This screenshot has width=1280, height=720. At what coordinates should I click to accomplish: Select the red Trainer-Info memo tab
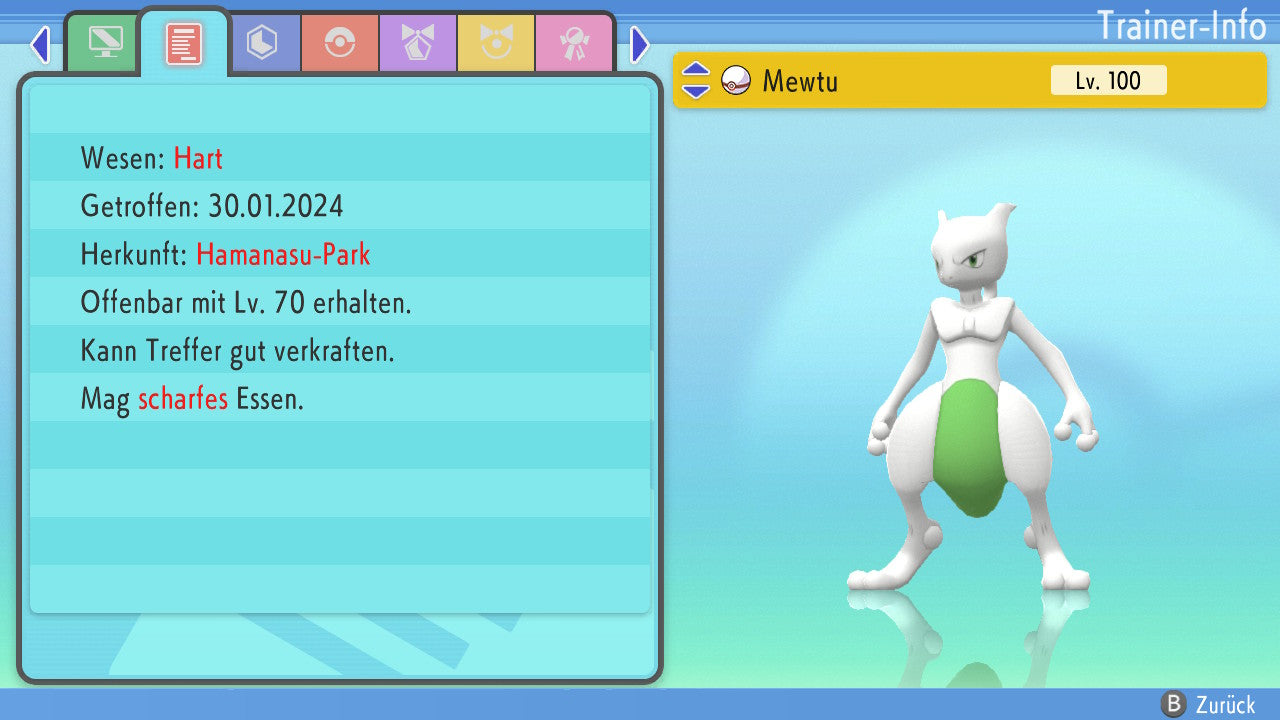click(x=184, y=43)
